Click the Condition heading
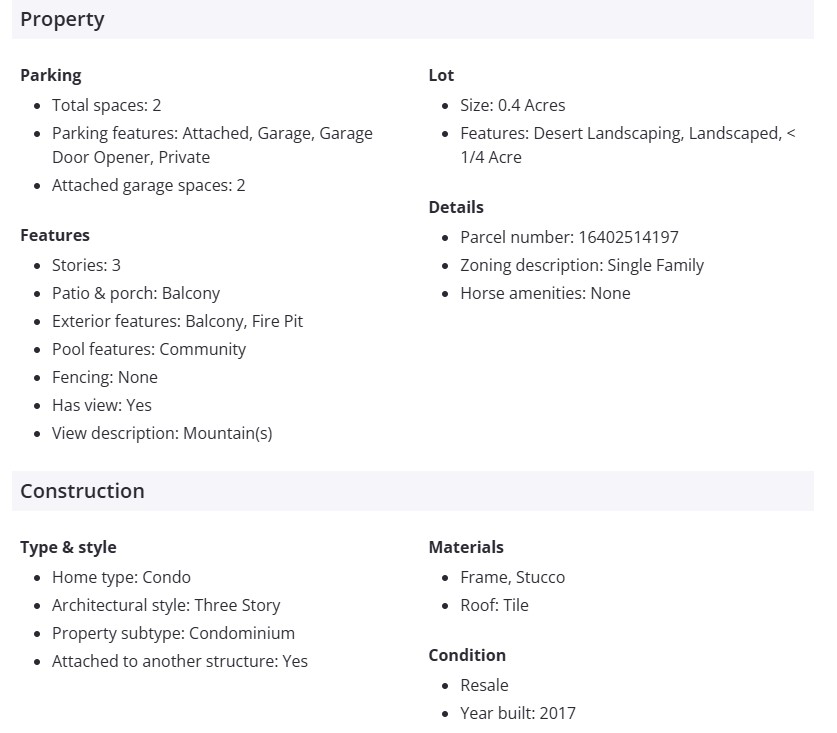This screenshot has width=837, height=733. 467,655
